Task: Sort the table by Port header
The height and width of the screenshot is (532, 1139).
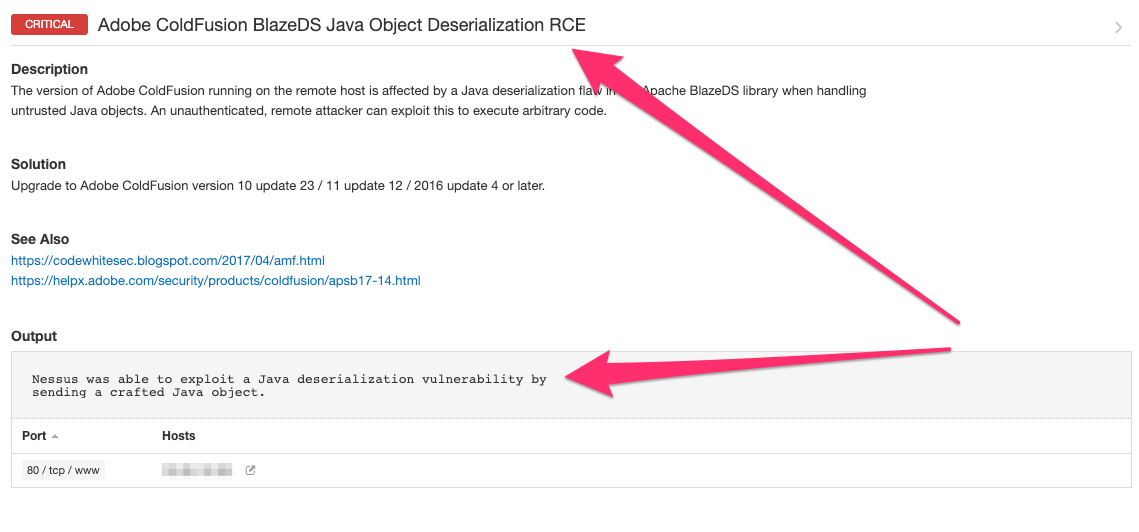Action: tap(34, 436)
